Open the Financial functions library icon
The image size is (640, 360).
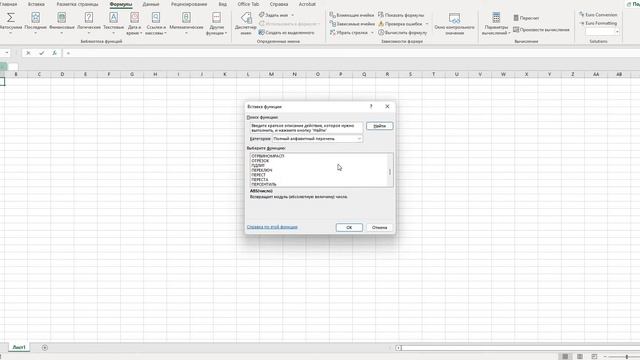click(62, 17)
